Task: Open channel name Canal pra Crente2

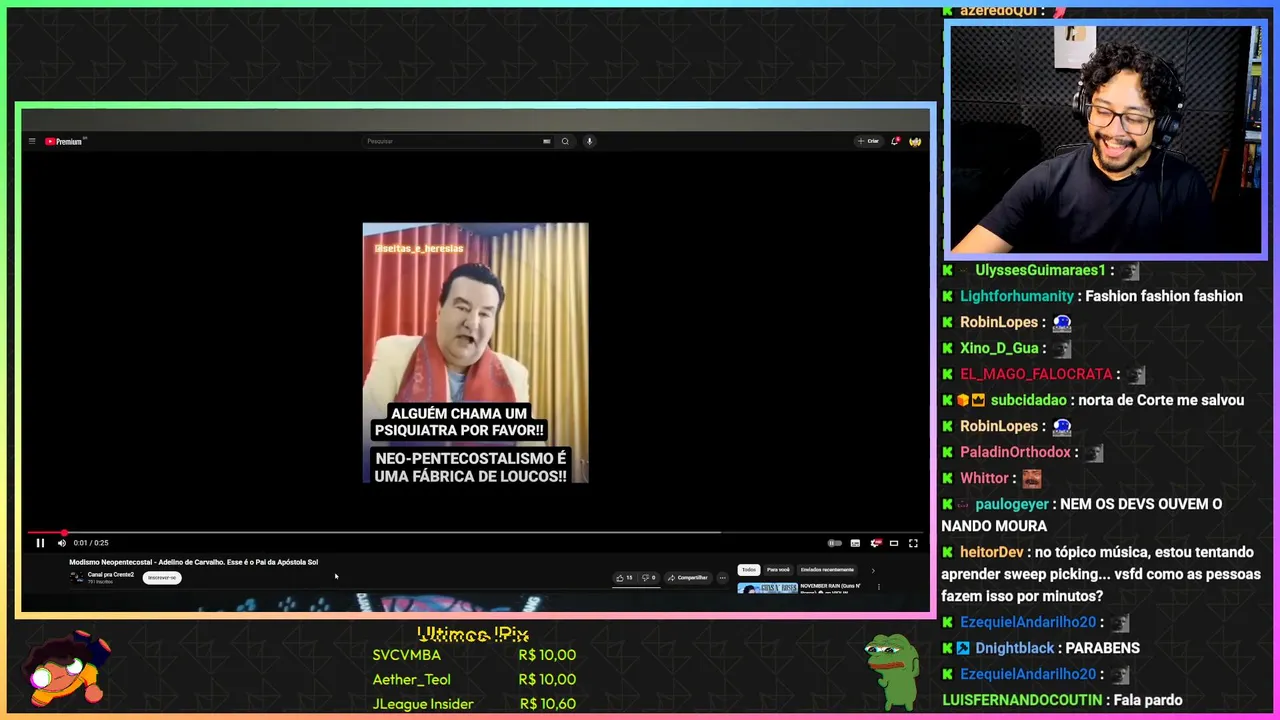Action: click(111, 575)
